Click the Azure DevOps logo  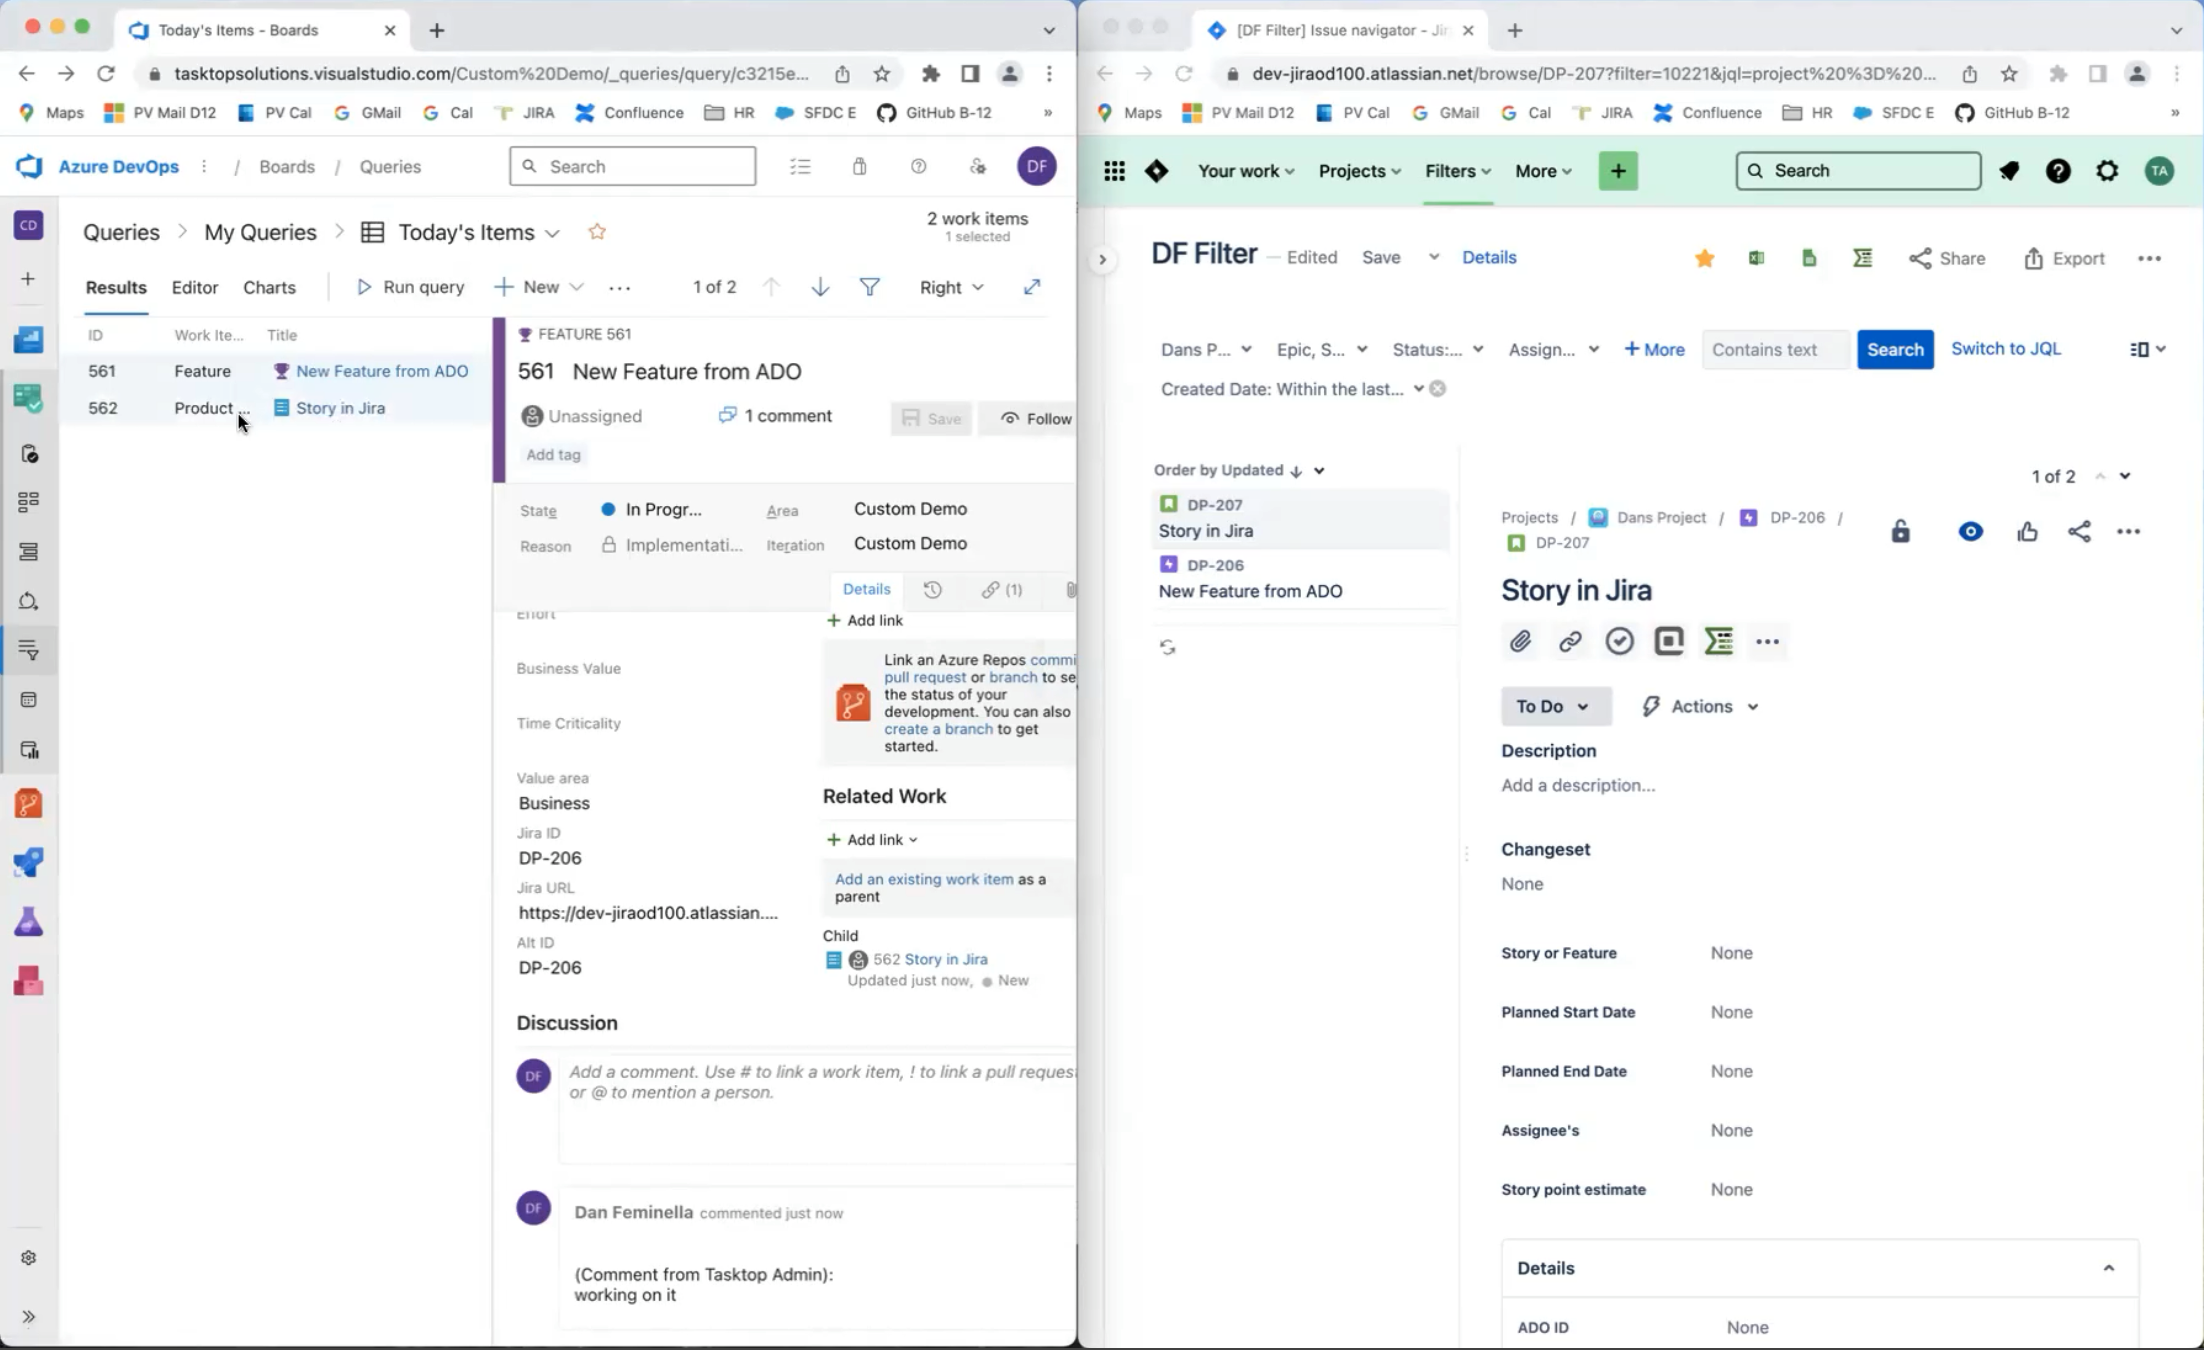[29, 166]
